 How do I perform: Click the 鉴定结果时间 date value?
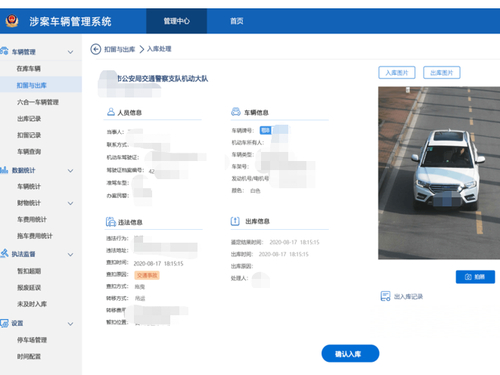(x=294, y=242)
